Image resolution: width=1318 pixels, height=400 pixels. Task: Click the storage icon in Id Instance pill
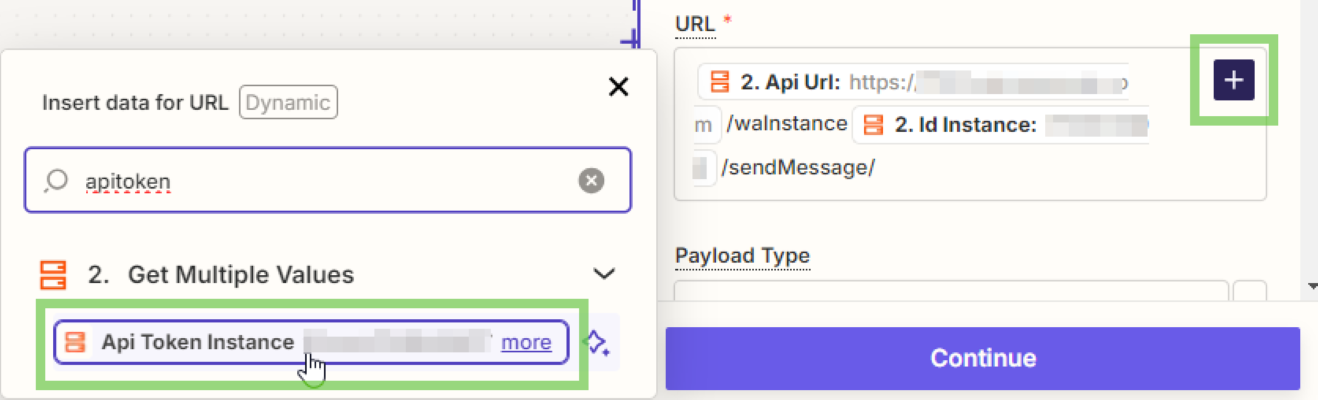(874, 125)
